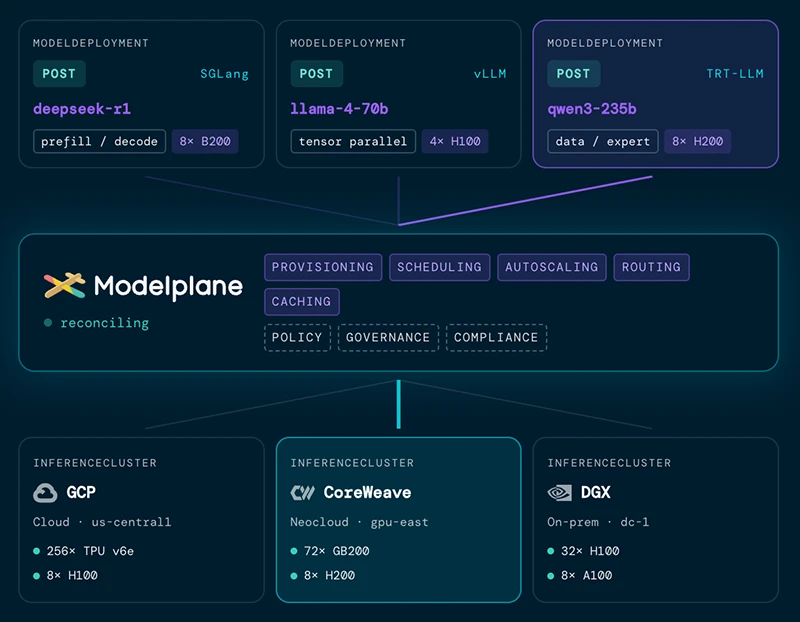Click the 4× H100 GPU chip
The width and height of the screenshot is (800, 622).
(455, 141)
